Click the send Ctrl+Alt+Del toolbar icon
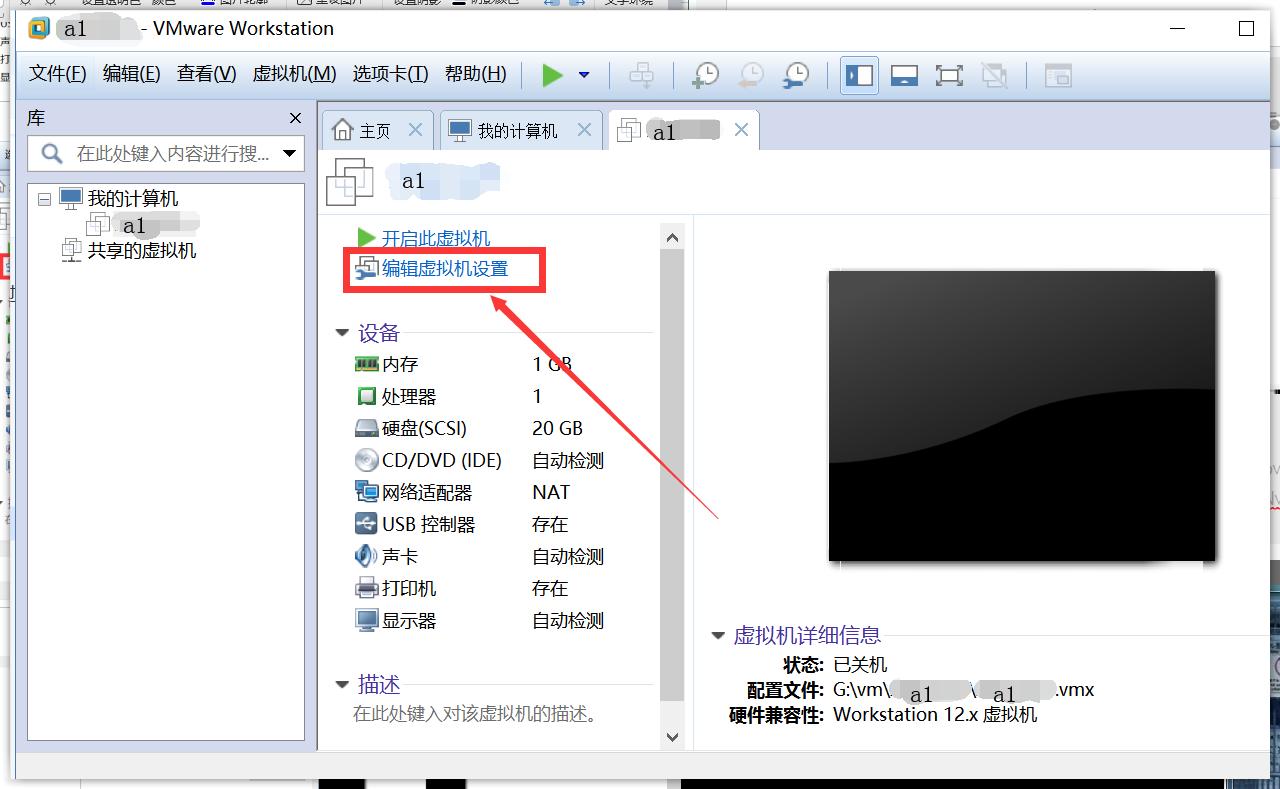 click(641, 75)
